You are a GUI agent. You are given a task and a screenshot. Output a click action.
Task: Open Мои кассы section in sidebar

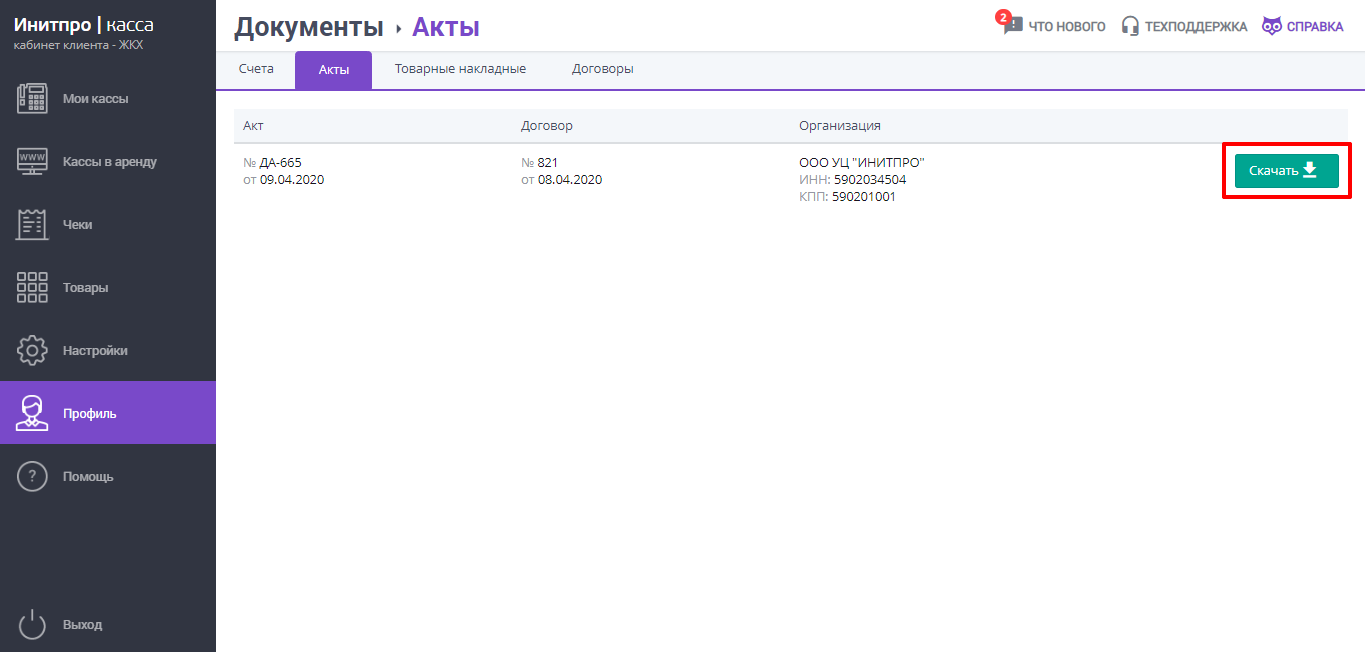point(108,98)
